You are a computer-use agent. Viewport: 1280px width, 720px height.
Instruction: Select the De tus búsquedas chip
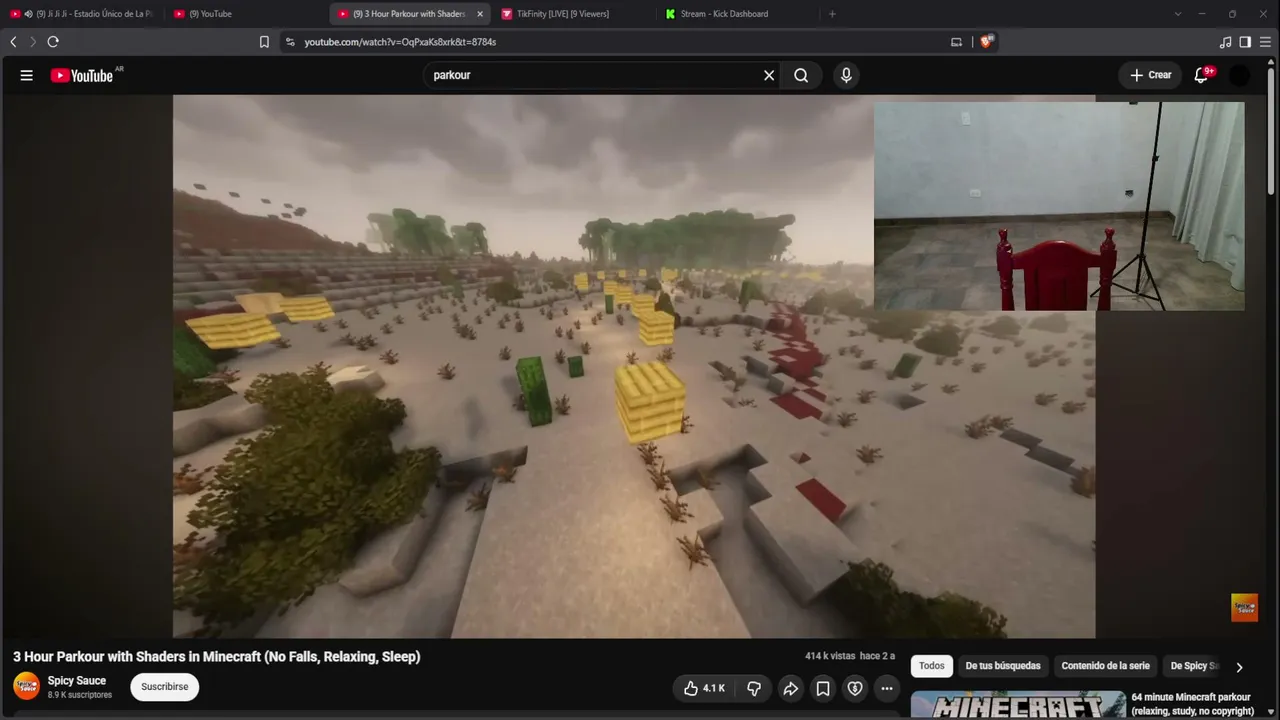click(1003, 666)
